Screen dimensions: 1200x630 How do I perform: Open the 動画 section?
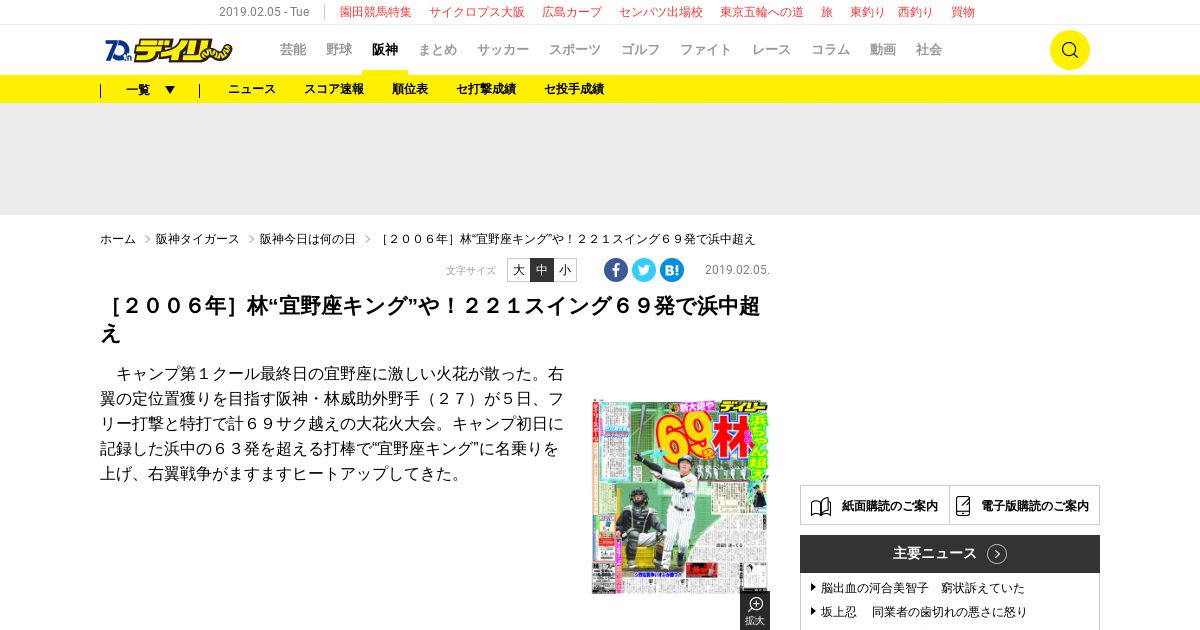883,50
